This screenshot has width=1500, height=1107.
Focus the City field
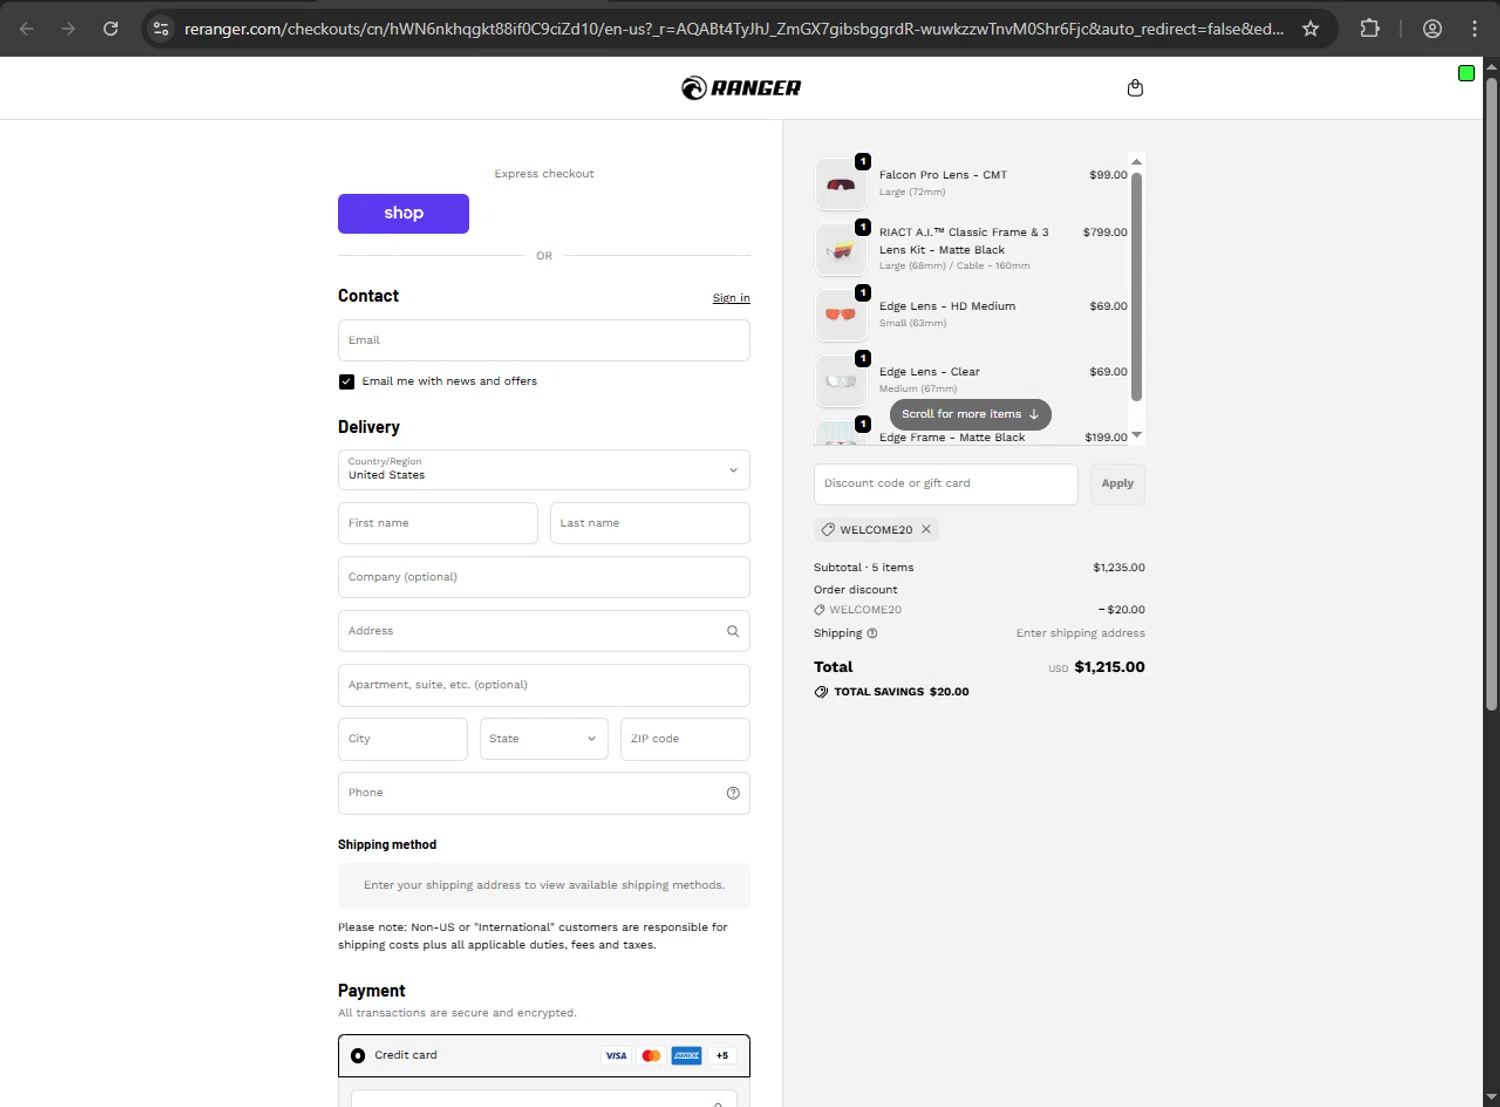click(x=402, y=739)
